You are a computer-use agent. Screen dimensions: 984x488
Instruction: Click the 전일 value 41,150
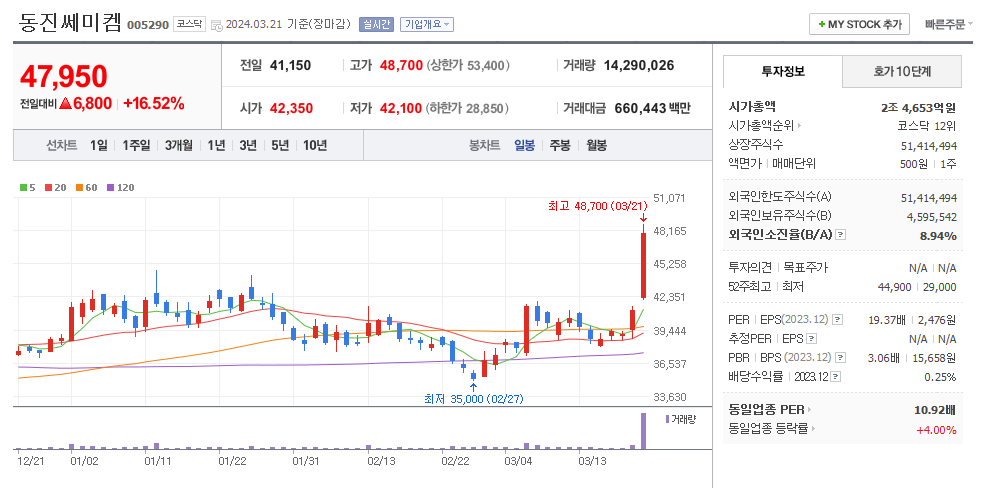[291, 65]
